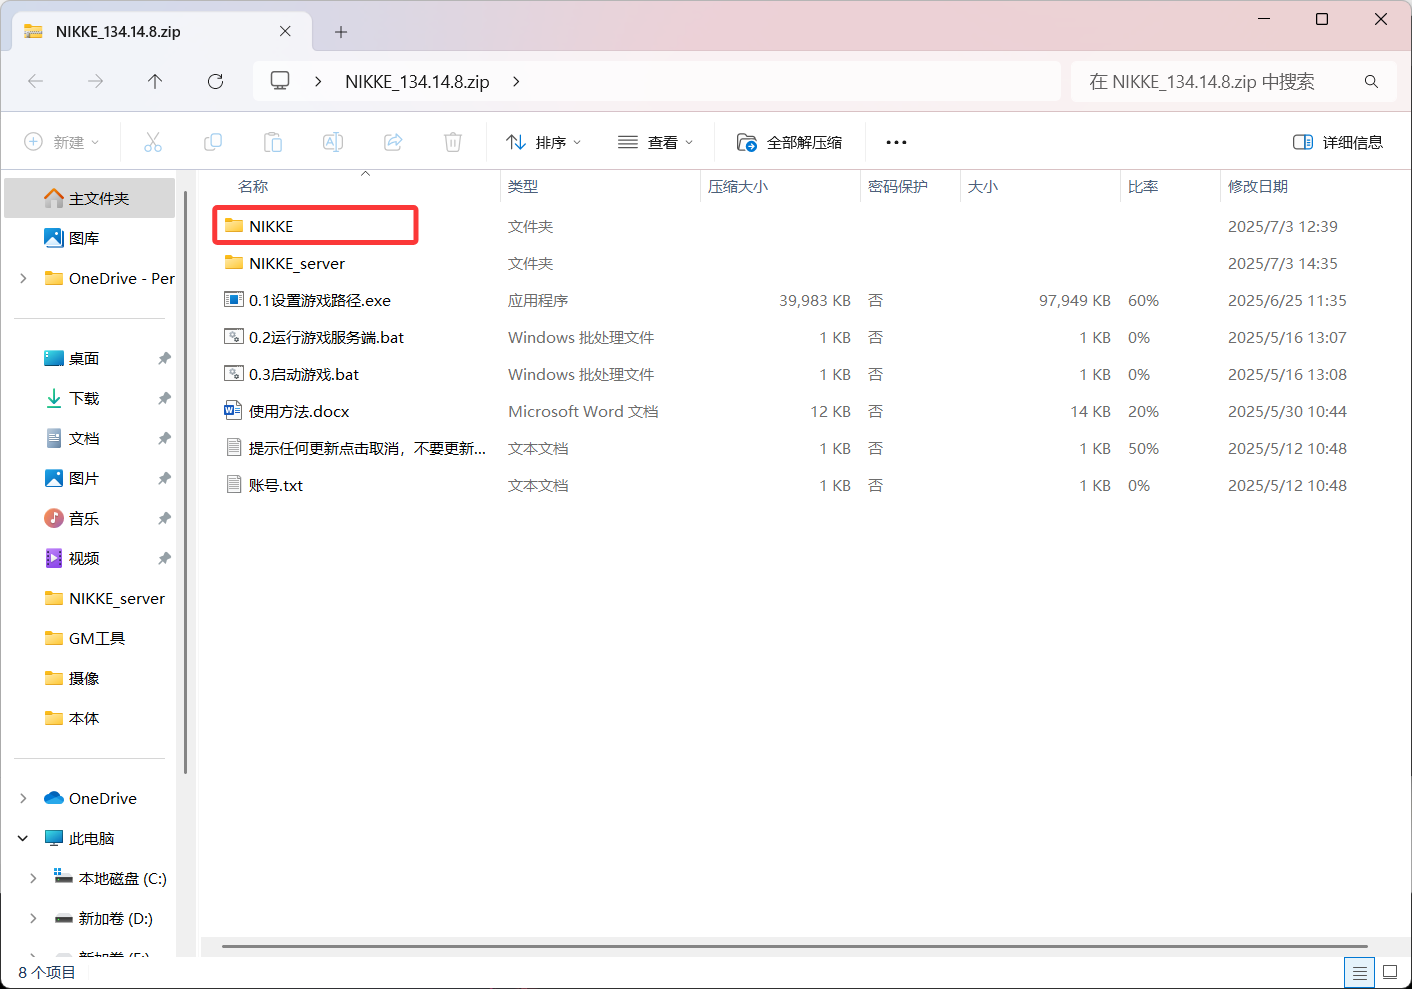1412x989 pixels.
Task: Click the search magnifier icon
Action: tap(1371, 81)
